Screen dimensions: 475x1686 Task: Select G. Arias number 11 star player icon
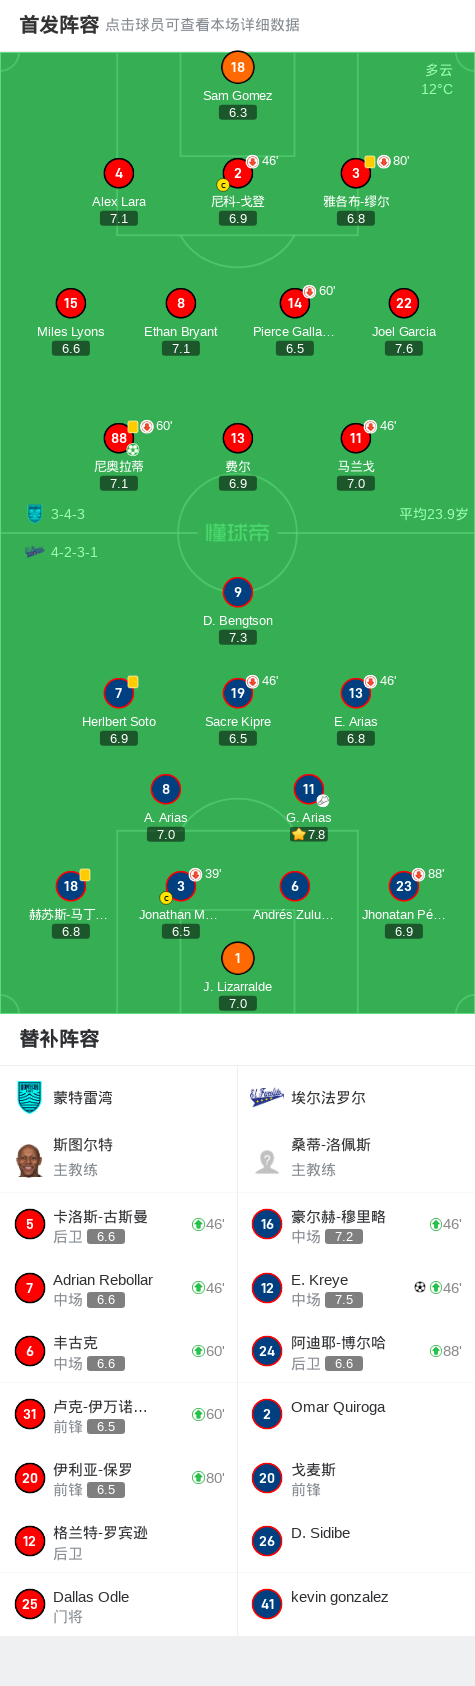pos(309,789)
